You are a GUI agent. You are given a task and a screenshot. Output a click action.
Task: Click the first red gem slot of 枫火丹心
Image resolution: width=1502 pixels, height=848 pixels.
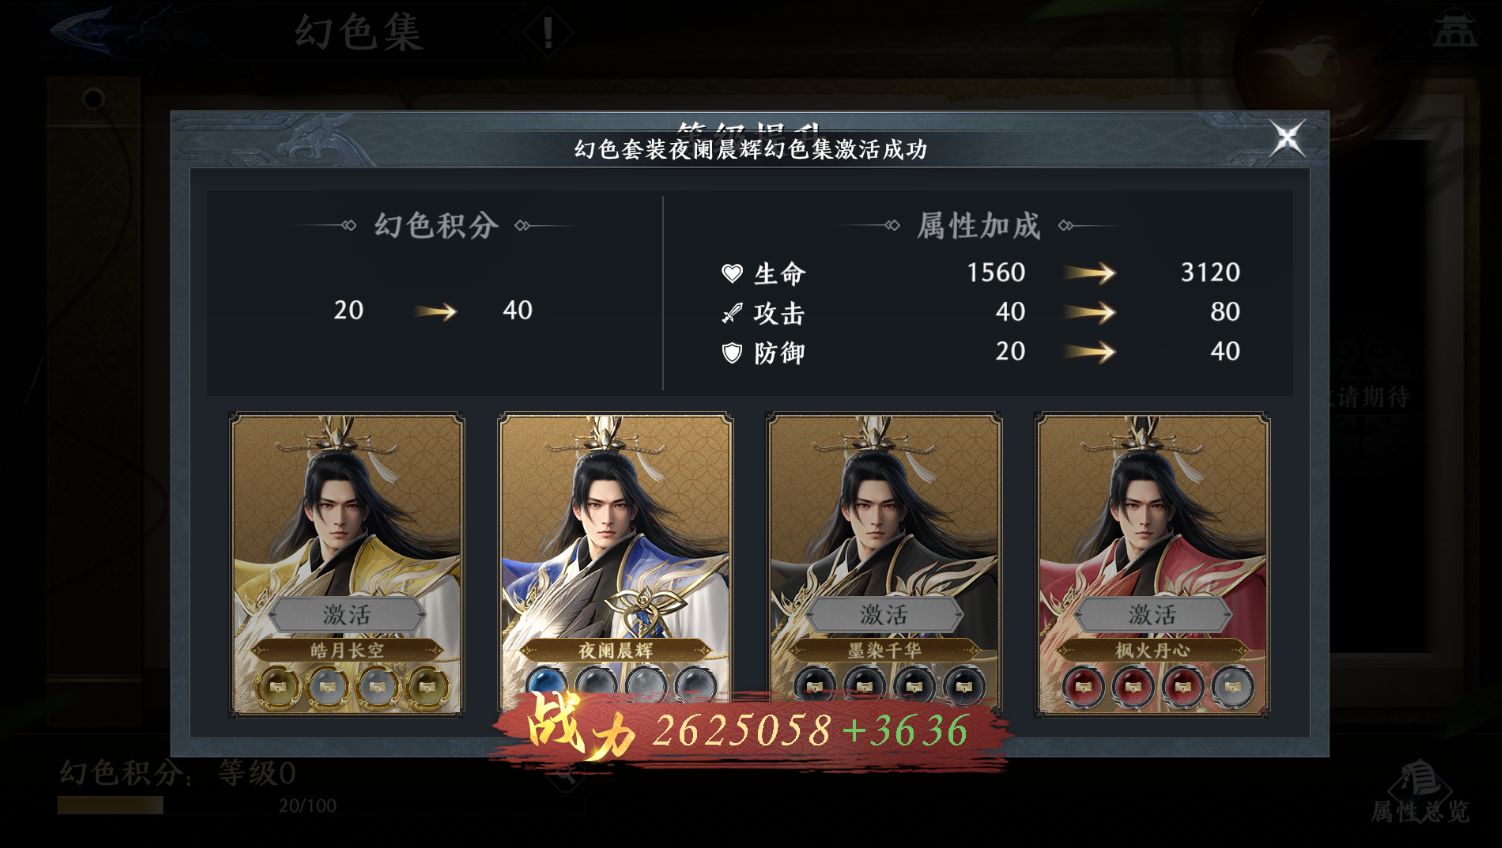pos(1083,686)
